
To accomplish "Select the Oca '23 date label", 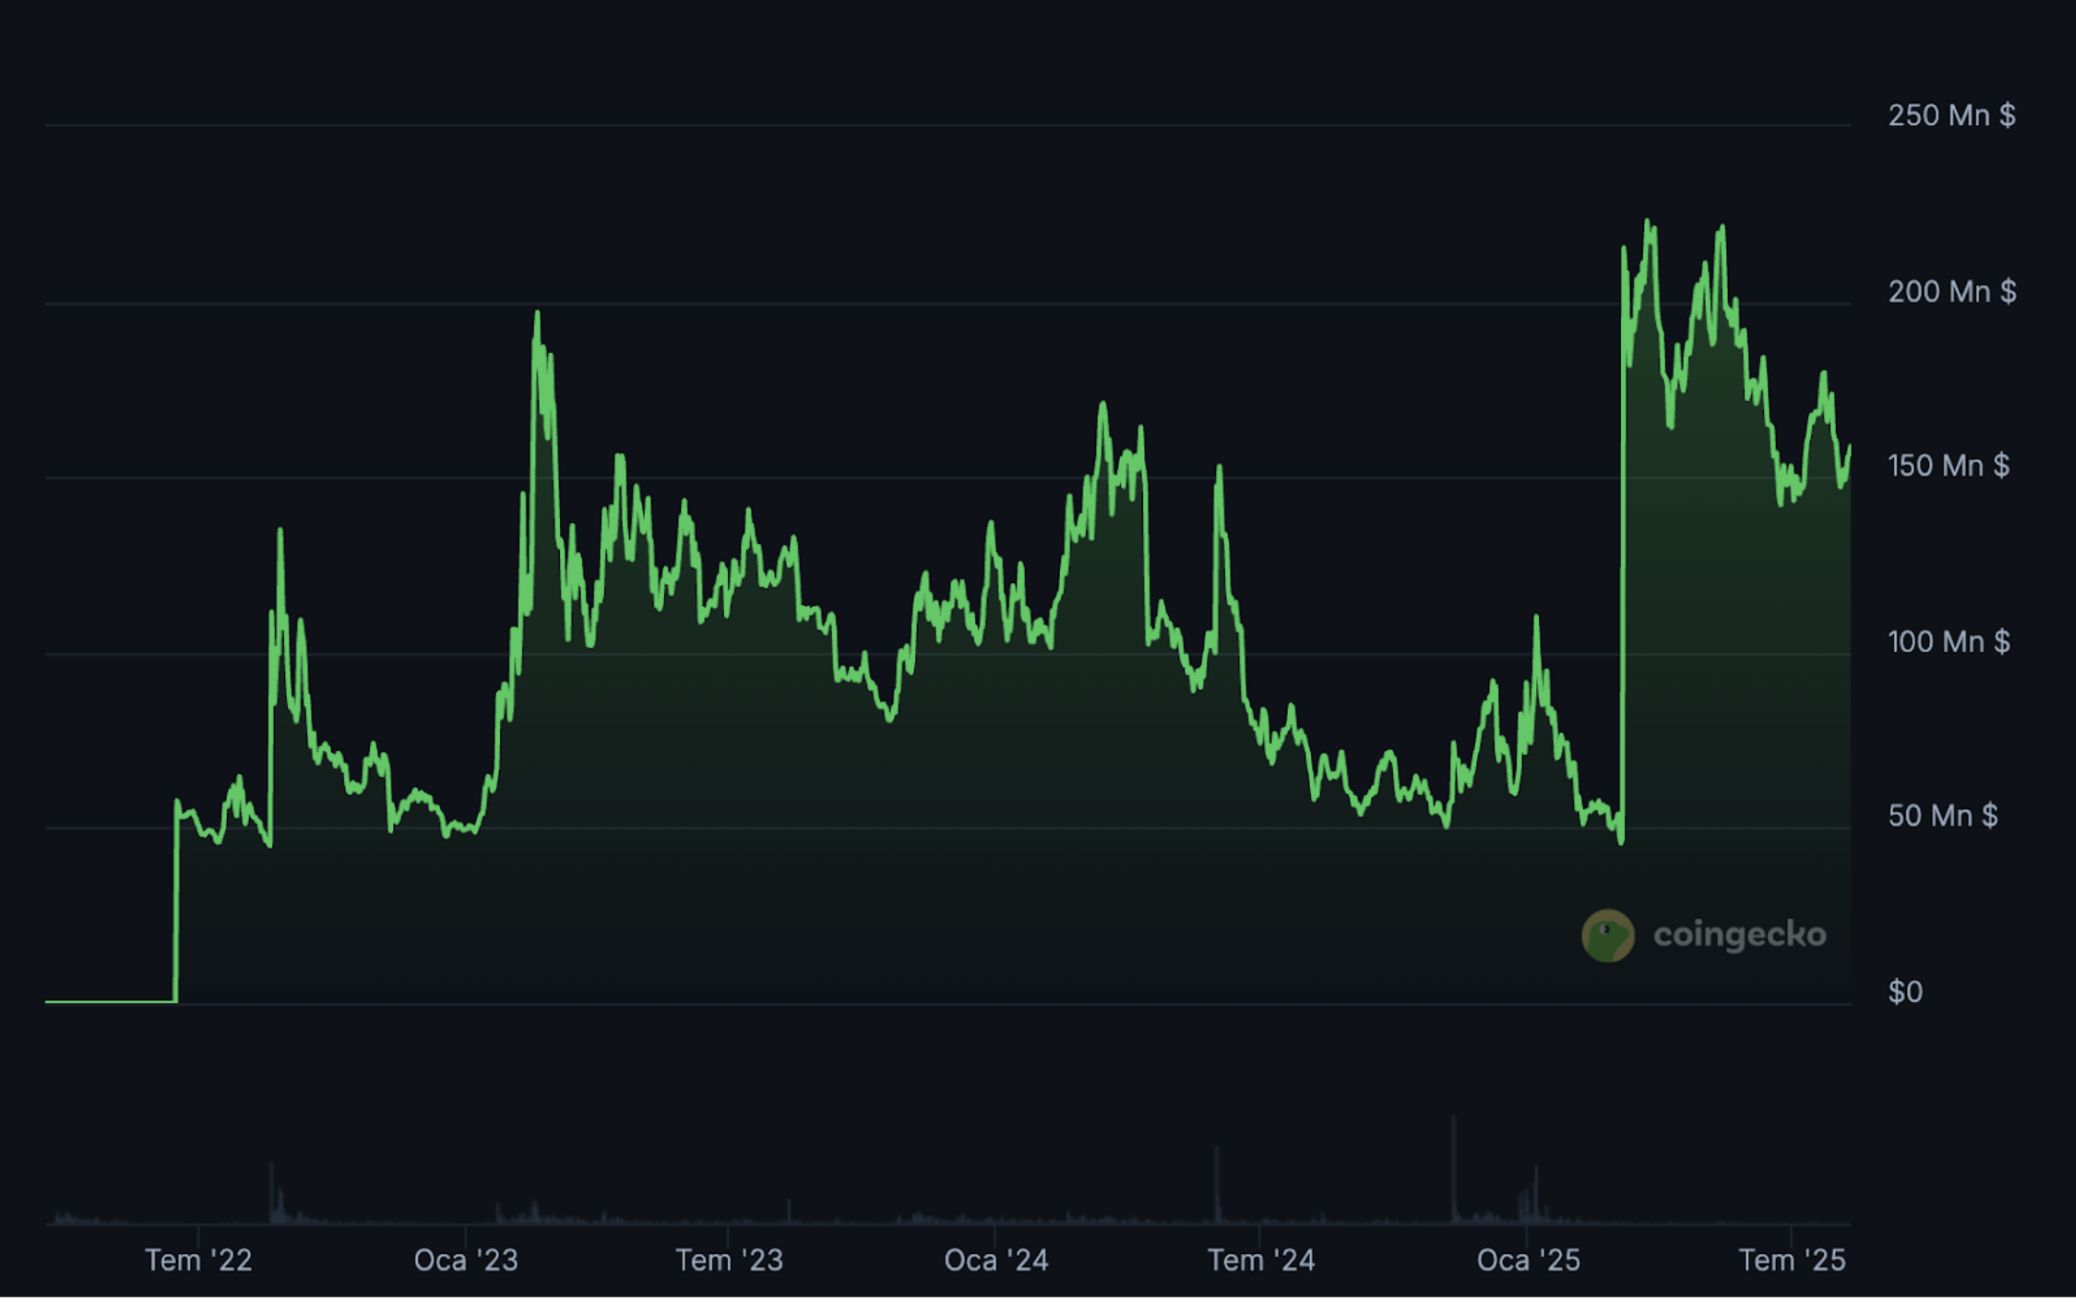I will point(466,1260).
